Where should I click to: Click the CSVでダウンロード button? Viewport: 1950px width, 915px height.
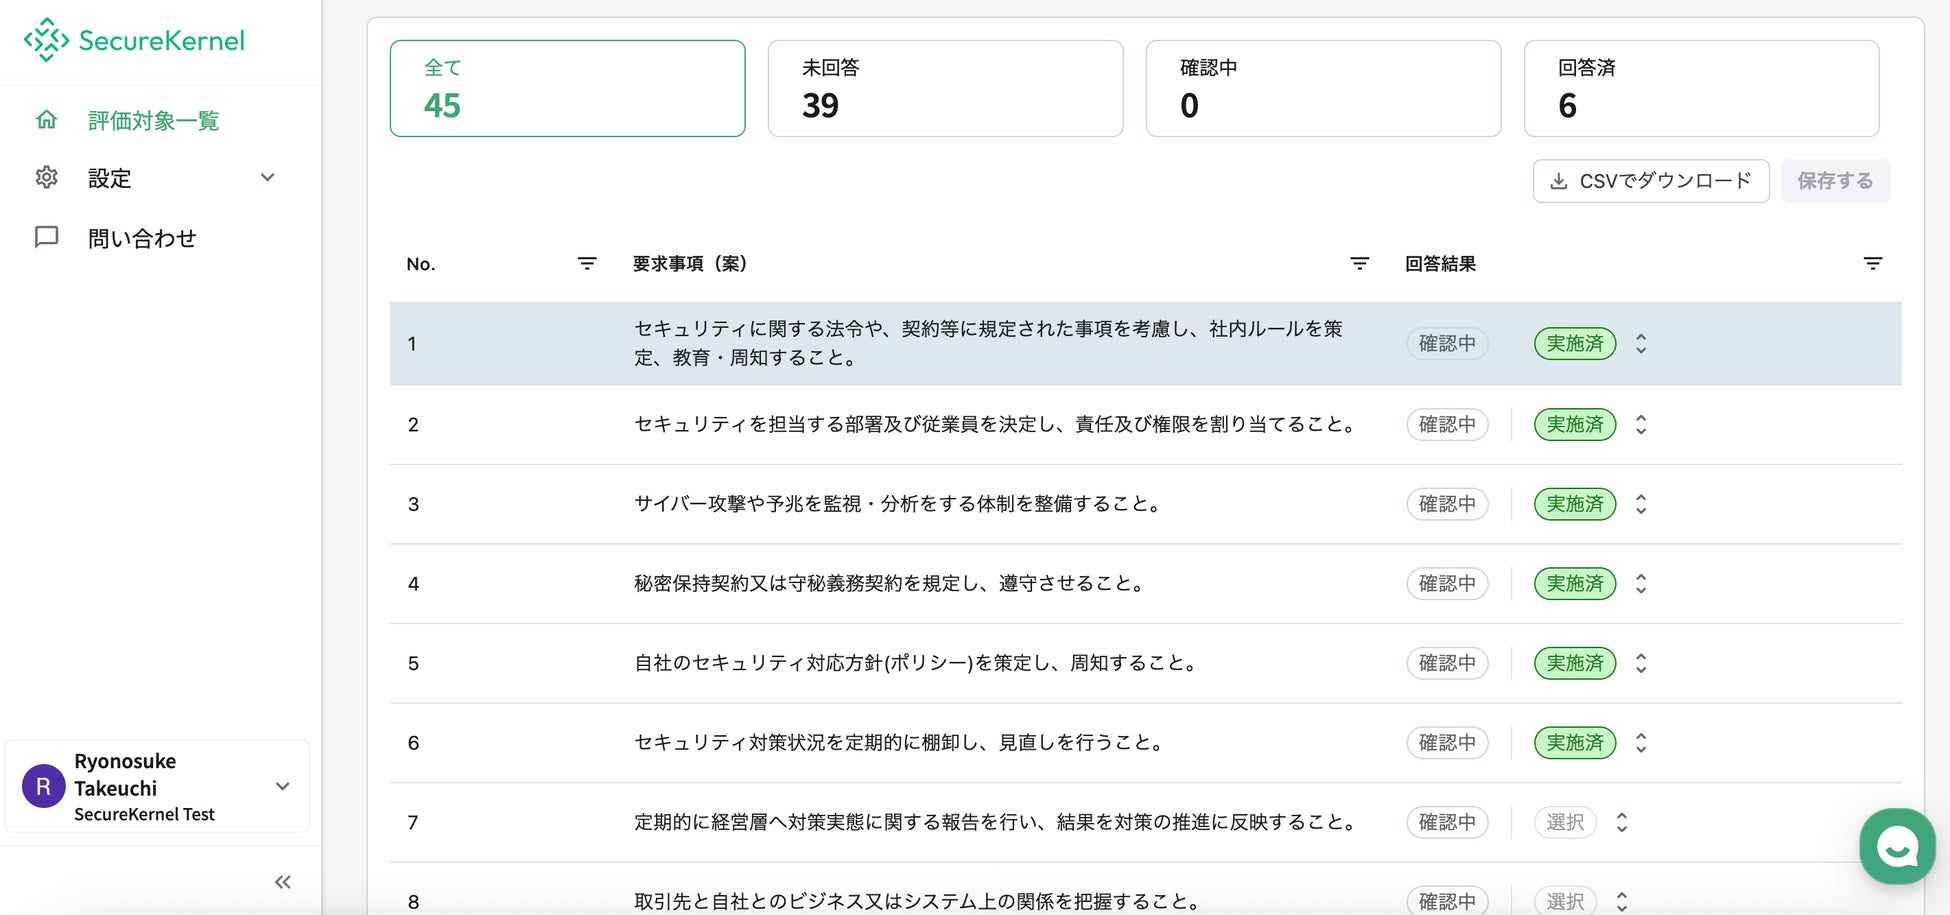pyautogui.click(x=1650, y=181)
